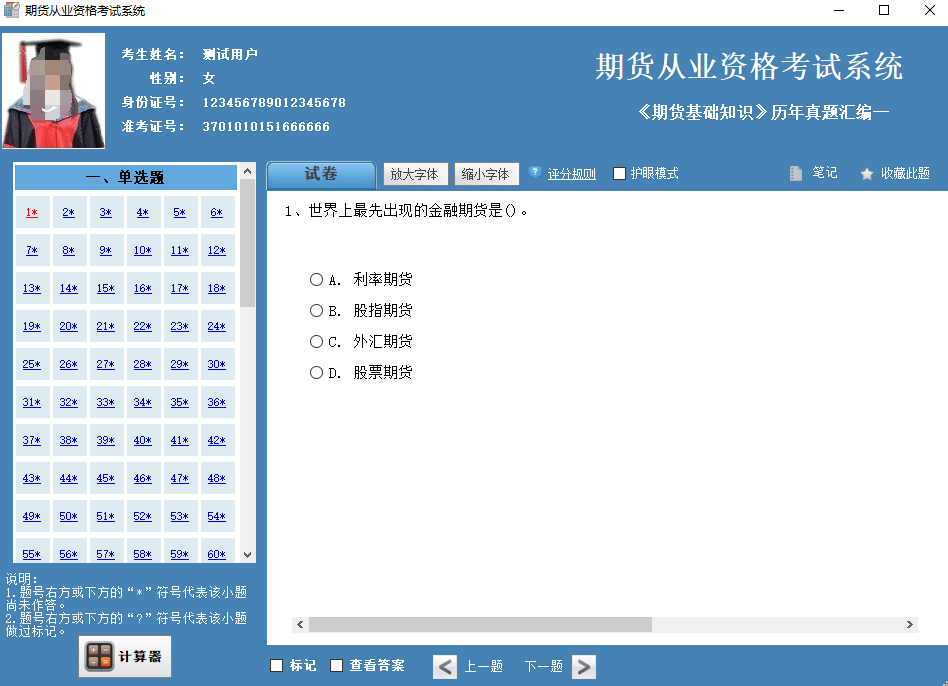Click the horizontal scrollbar right arrow
The image size is (948, 686).
coord(909,624)
